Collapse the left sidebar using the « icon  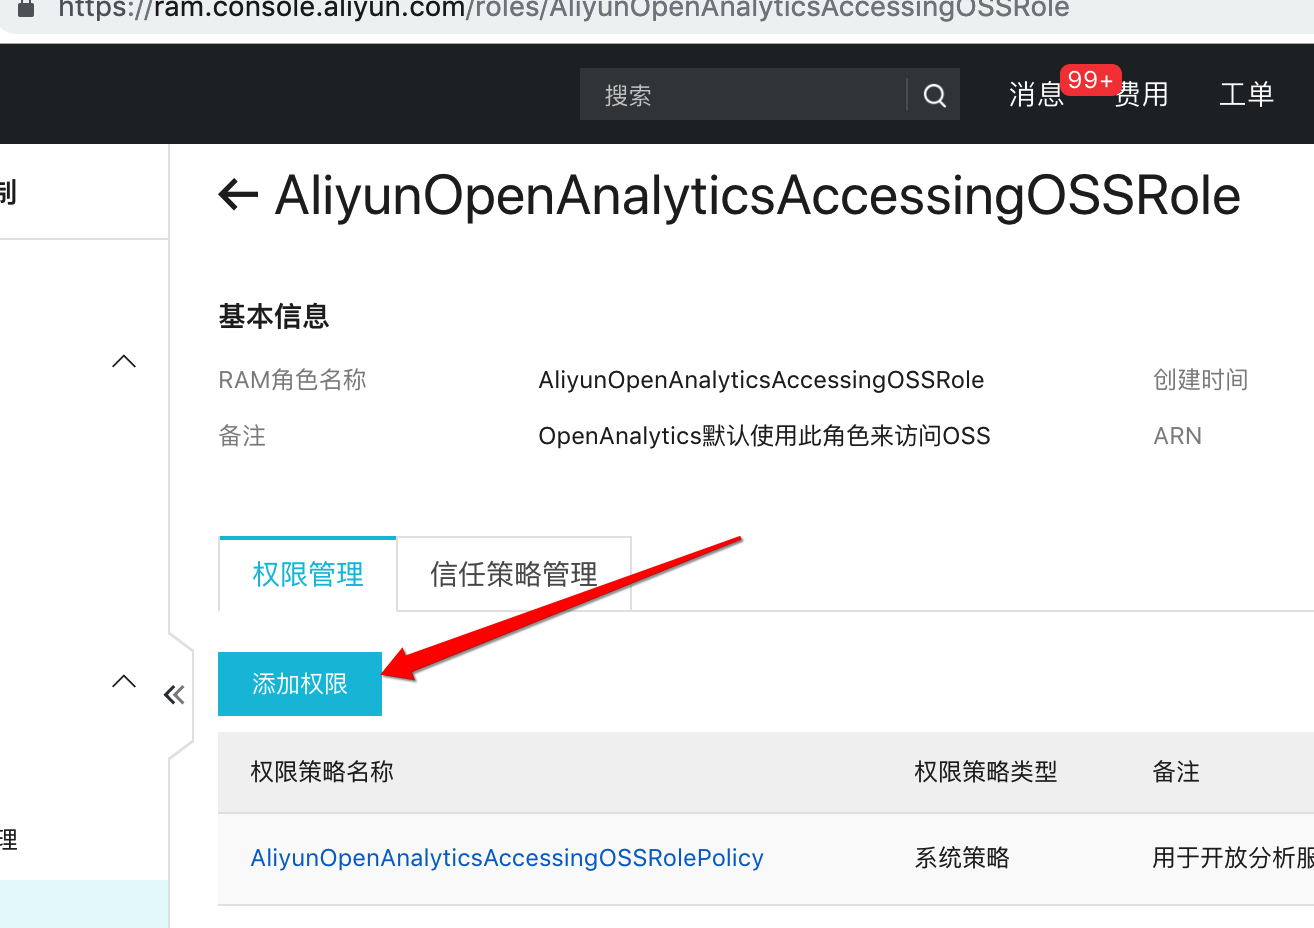click(174, 694)
